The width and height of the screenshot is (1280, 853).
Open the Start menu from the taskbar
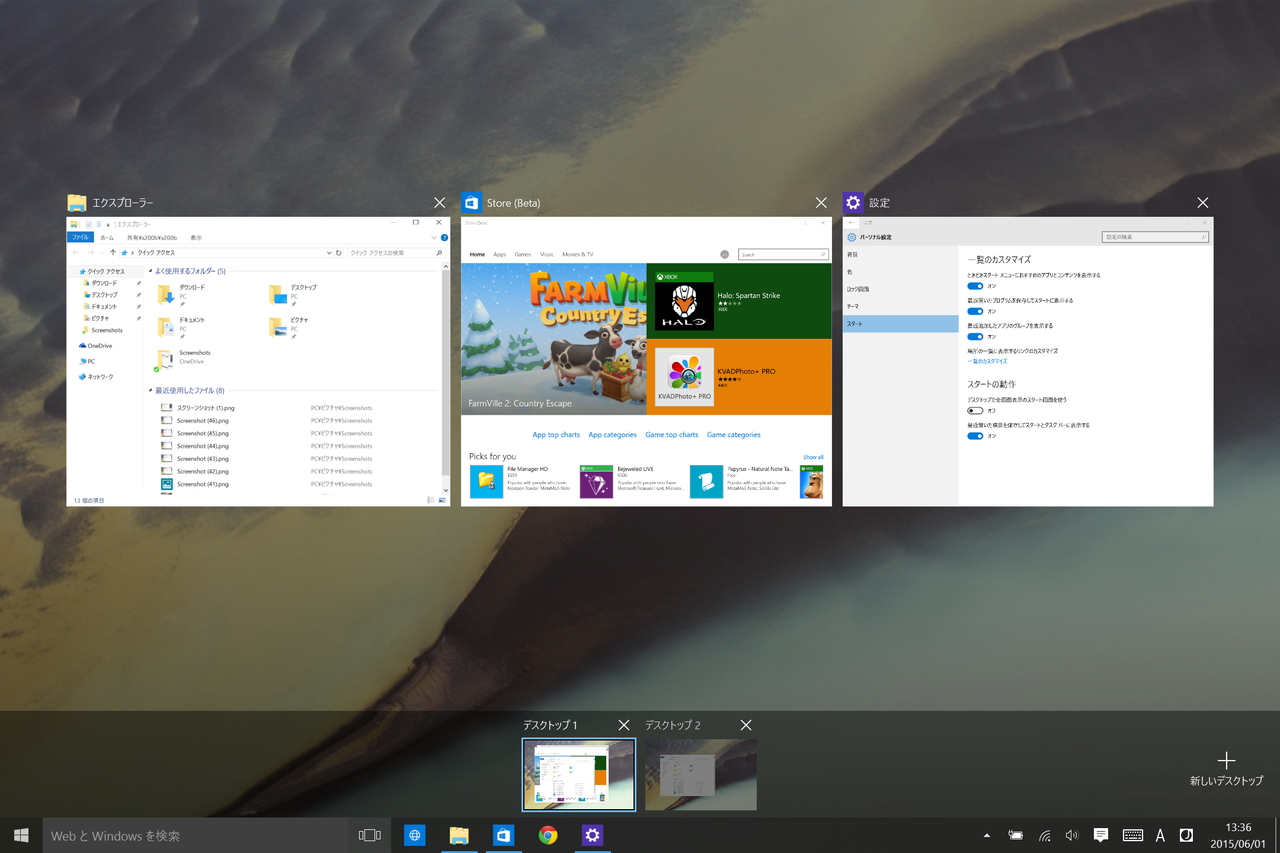click(21, 835)
